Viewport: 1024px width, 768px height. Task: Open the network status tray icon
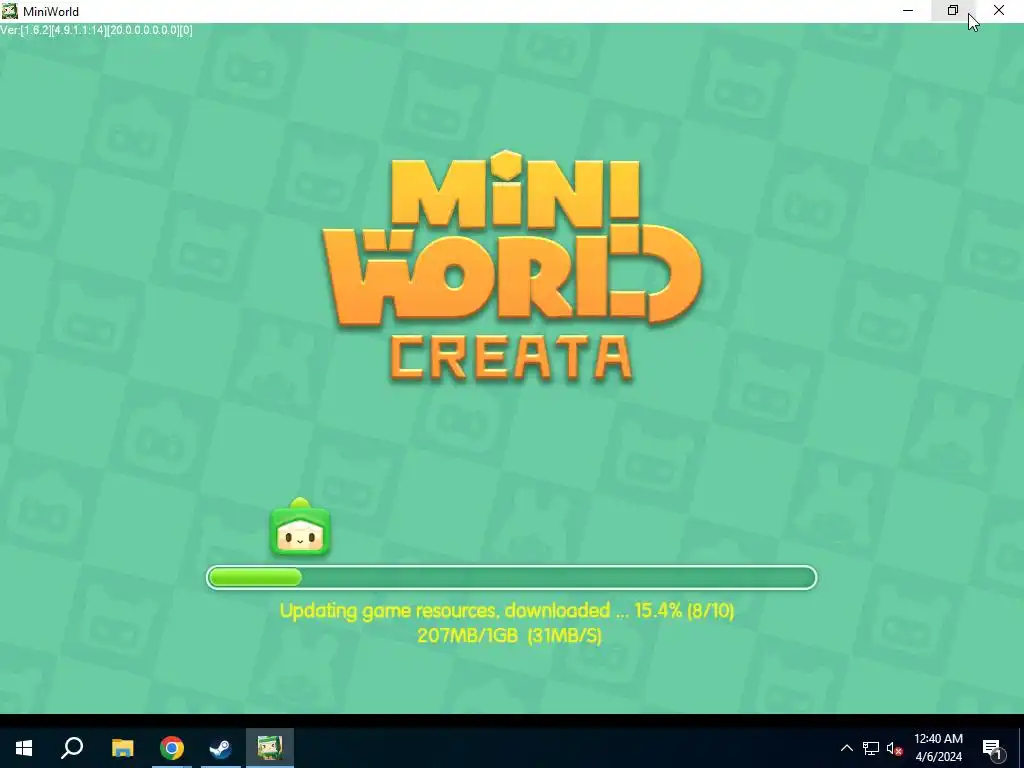click(871, 748)
